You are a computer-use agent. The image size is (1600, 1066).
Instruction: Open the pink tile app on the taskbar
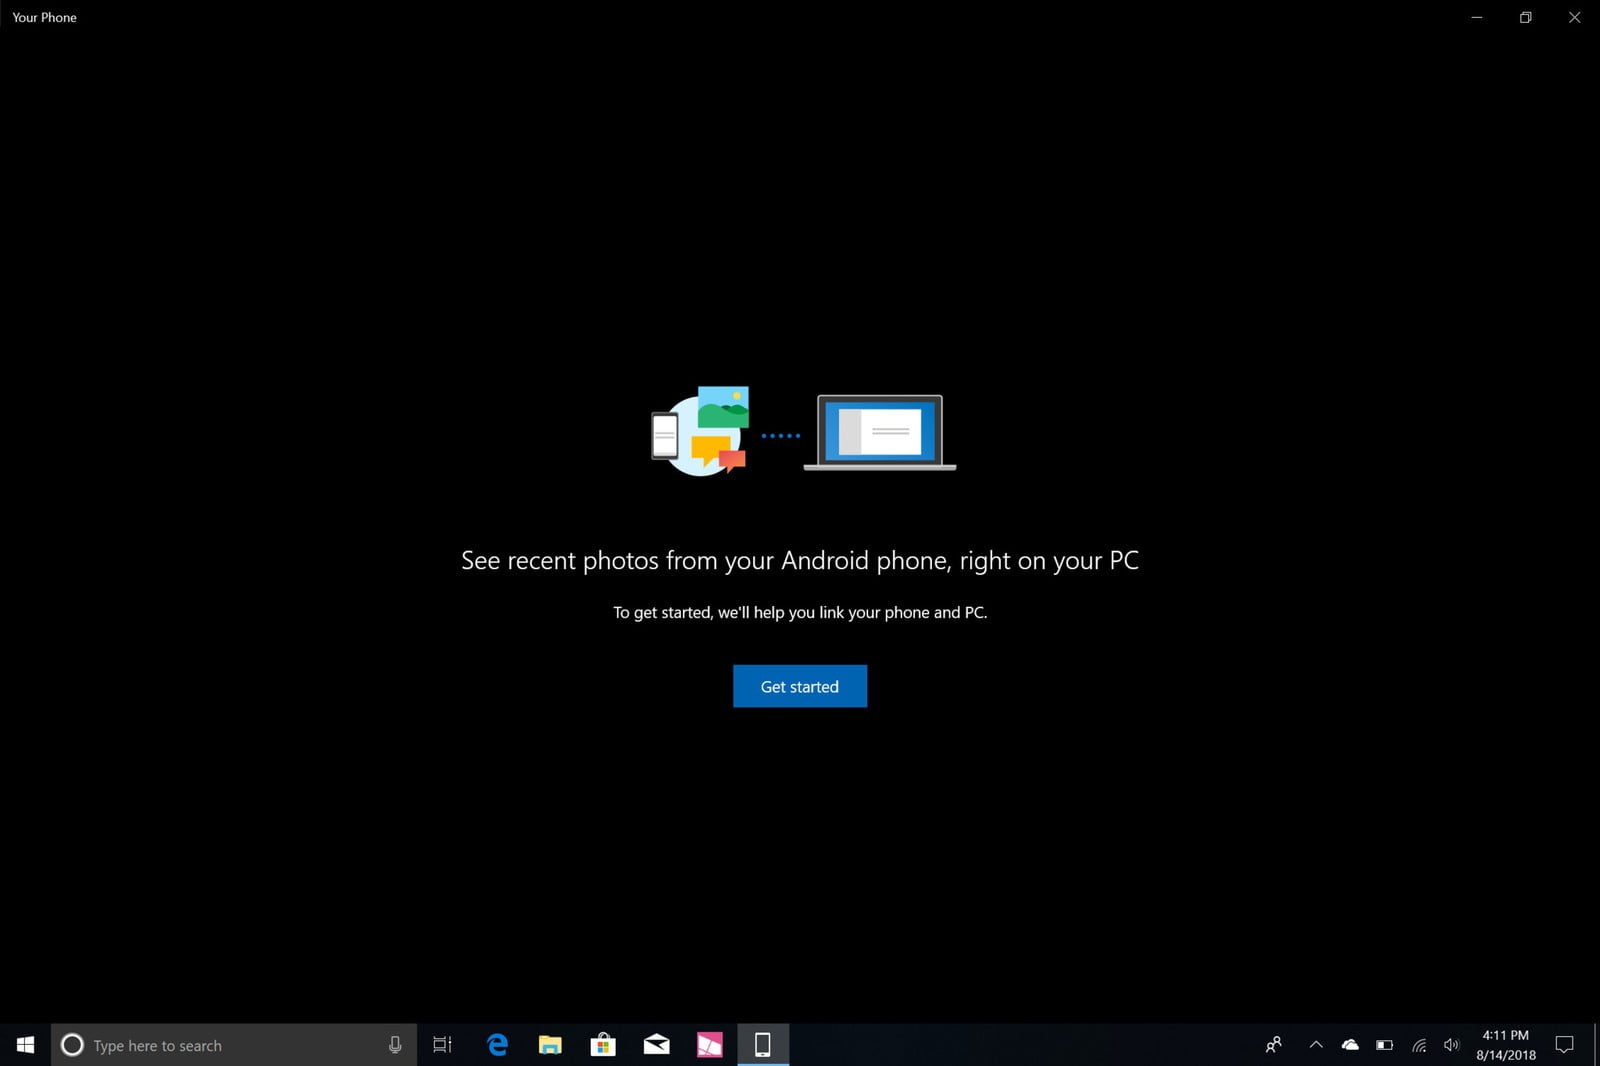coord(709,1045)
